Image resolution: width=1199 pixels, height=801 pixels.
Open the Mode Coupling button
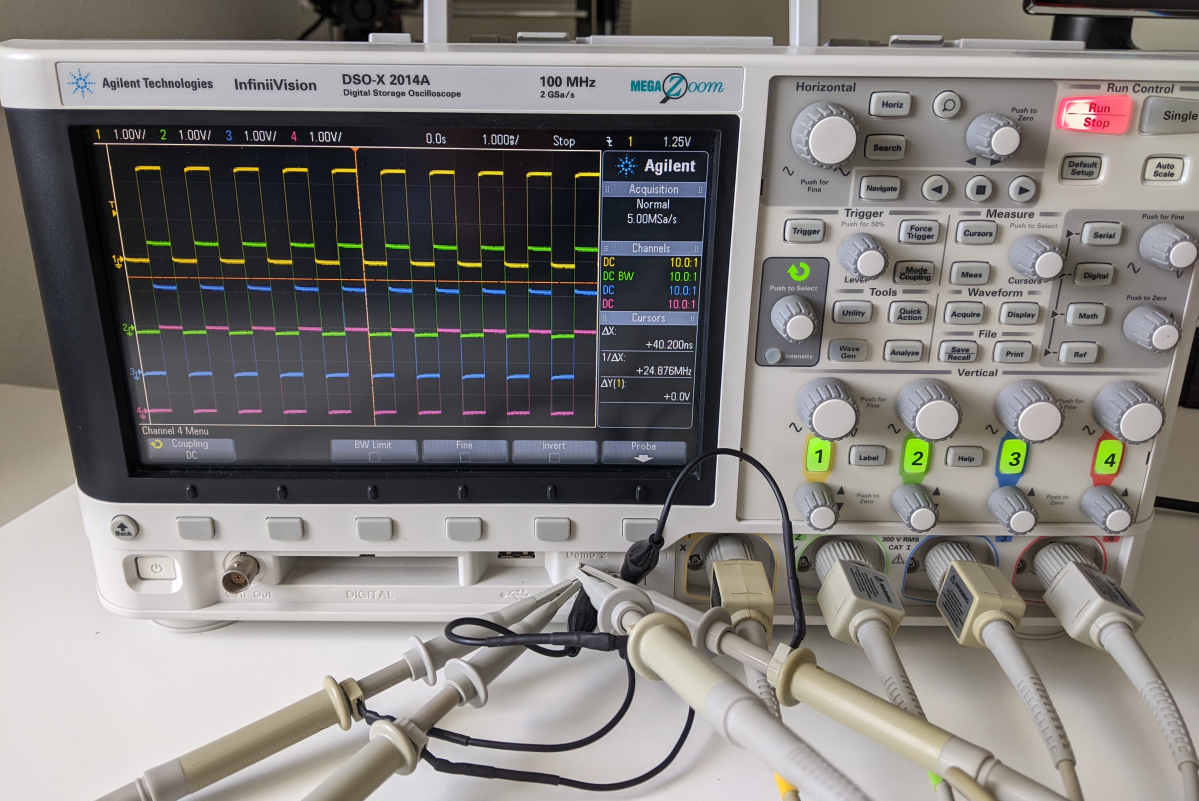pos(915,273)
